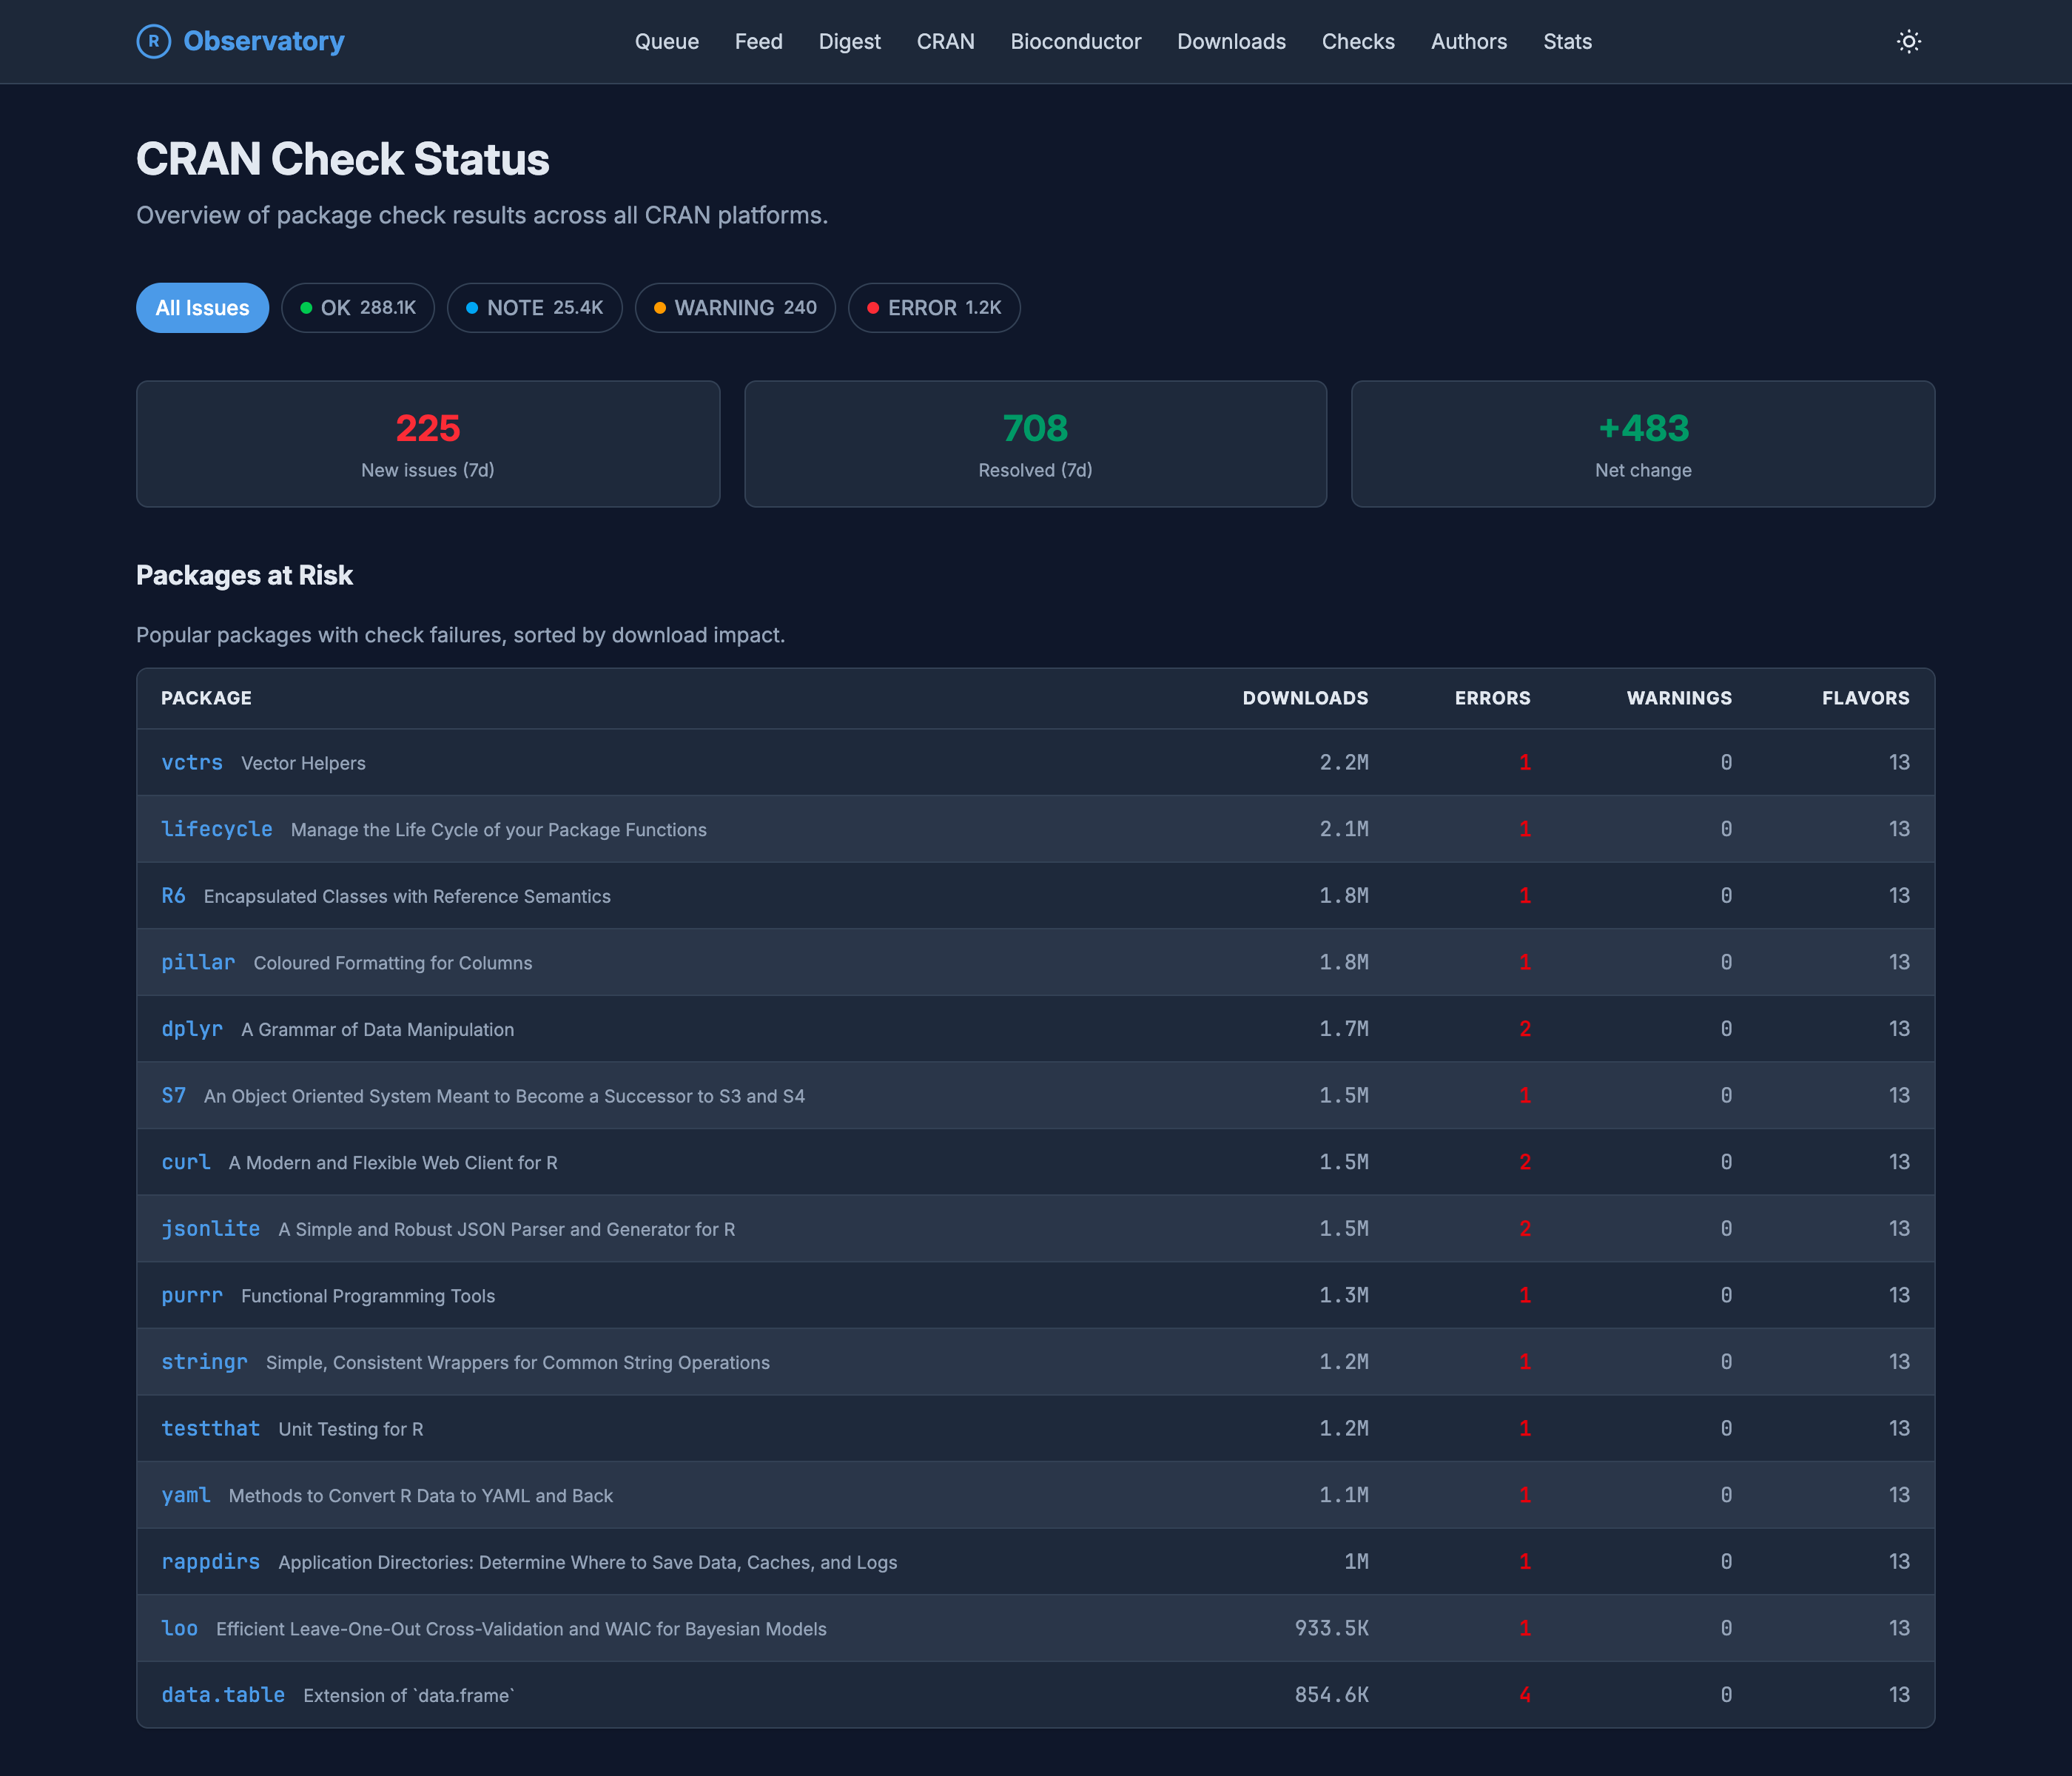Screen dimensions: 2072x1776
Task: Go to the Feed page
Action: [x=759, y=42]
